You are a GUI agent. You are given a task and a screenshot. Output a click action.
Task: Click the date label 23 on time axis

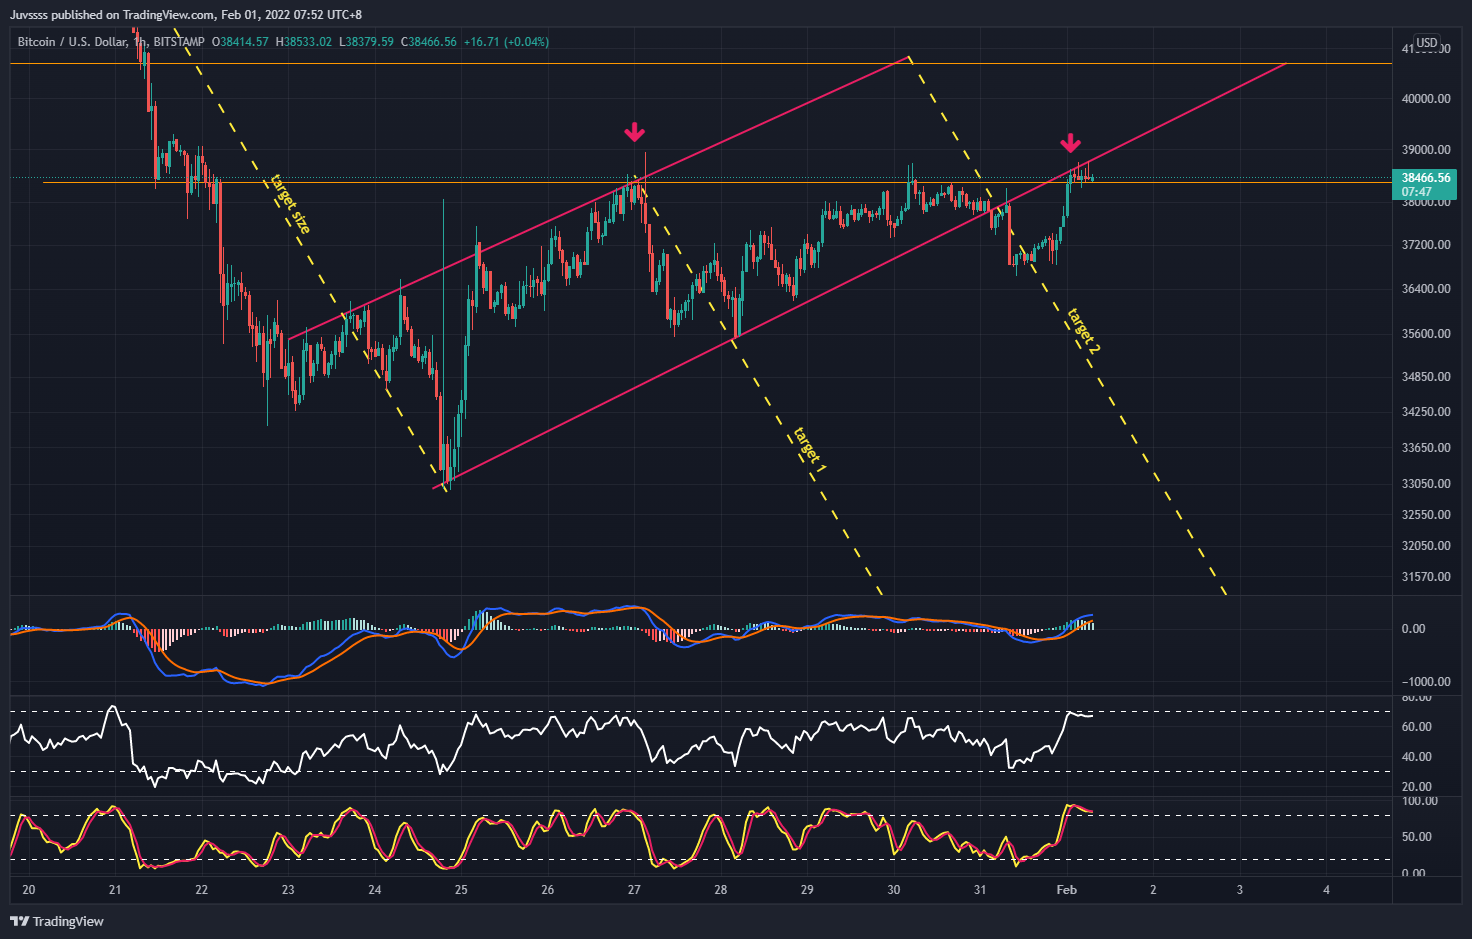[288, 890]
